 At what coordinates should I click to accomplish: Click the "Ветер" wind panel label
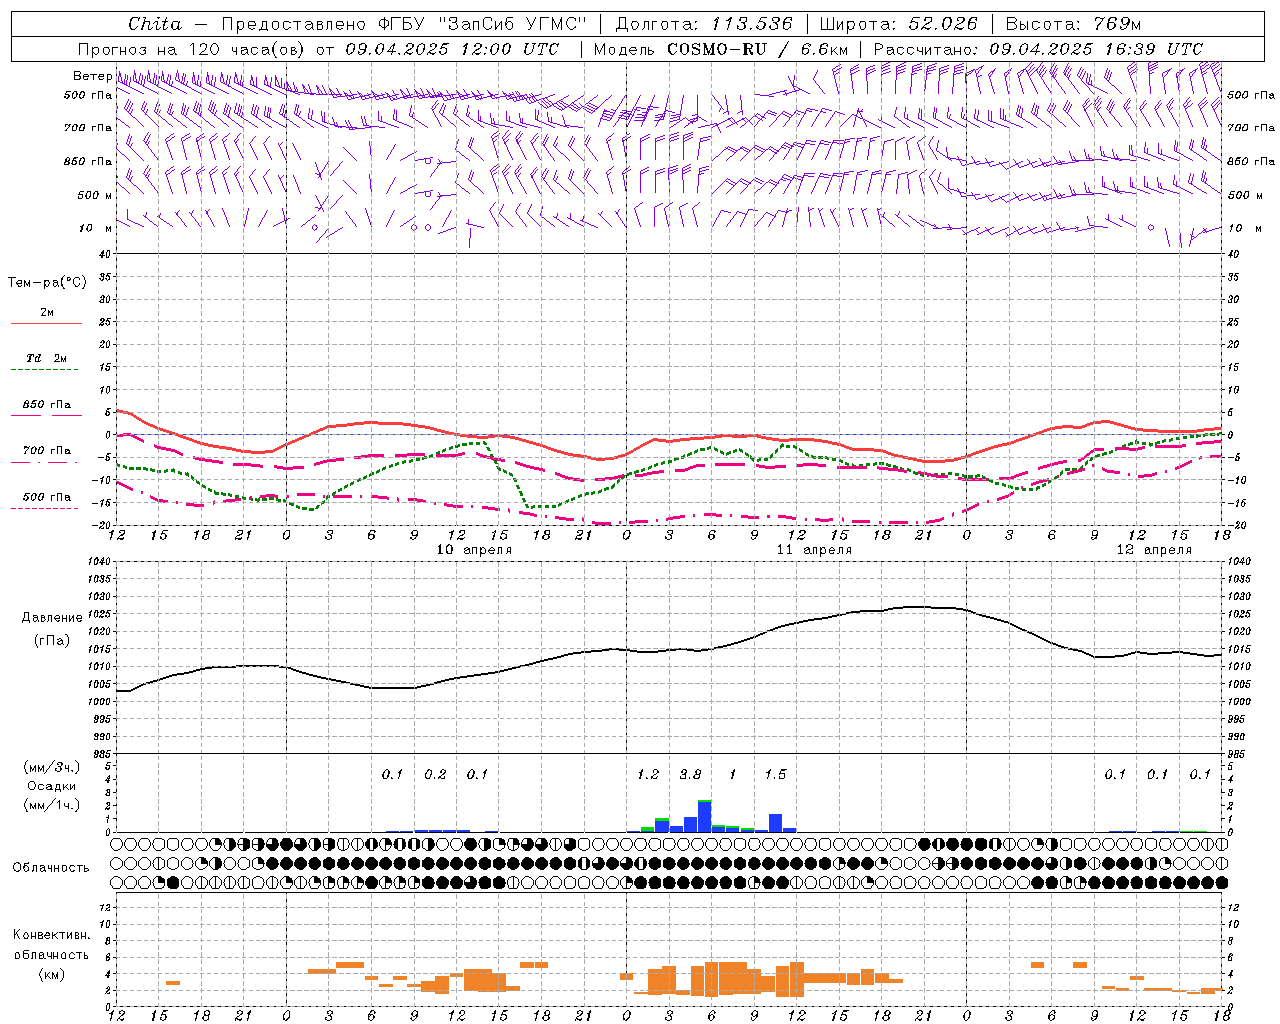pyautogui.click(x=92, y=76)
